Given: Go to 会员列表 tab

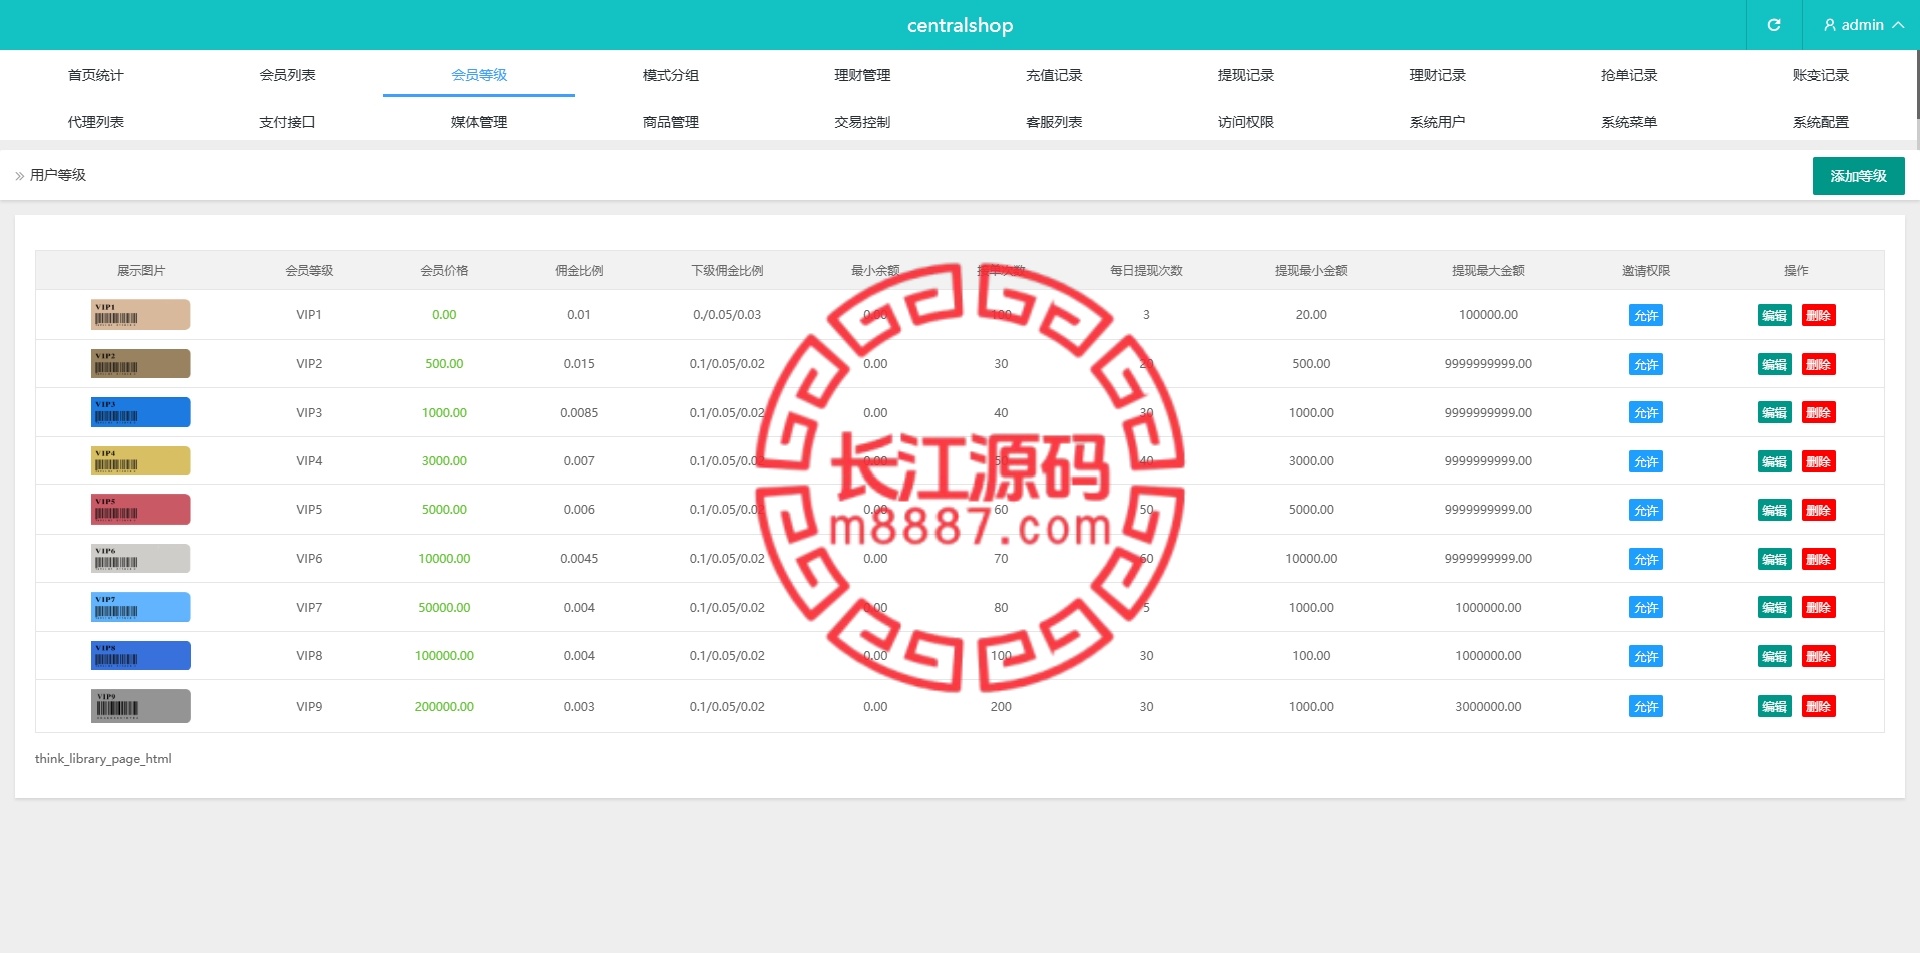Looking at the screenshot, I should tap(287, 75).
